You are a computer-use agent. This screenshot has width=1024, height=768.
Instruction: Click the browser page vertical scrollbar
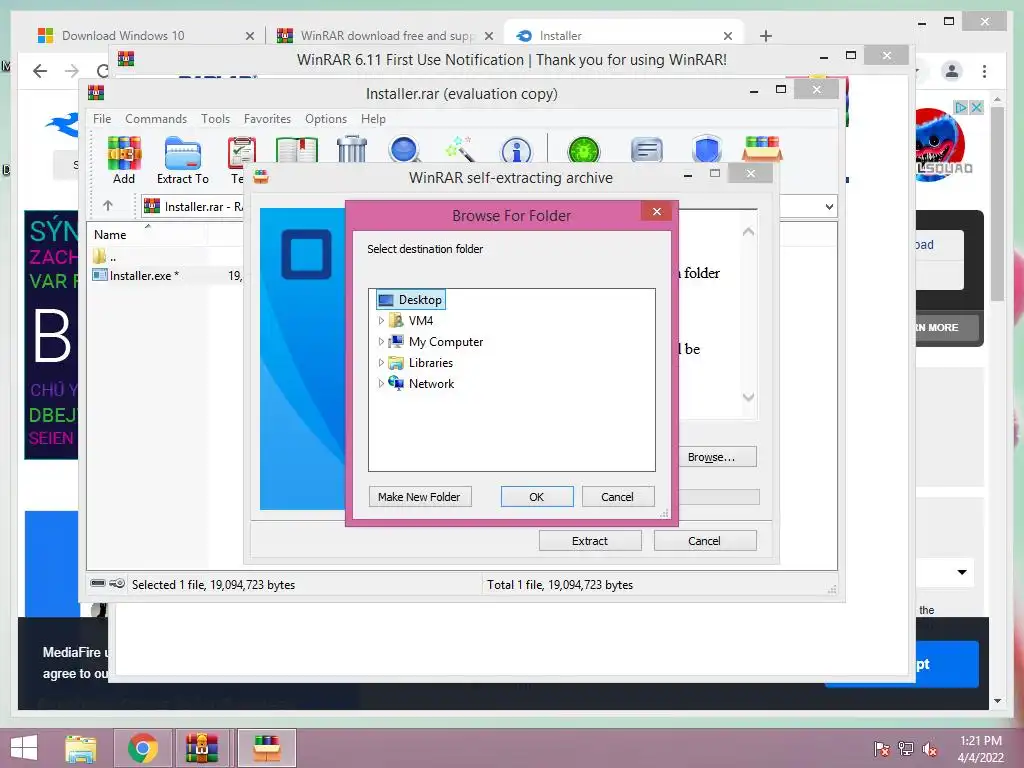click(x=997, y=202)
